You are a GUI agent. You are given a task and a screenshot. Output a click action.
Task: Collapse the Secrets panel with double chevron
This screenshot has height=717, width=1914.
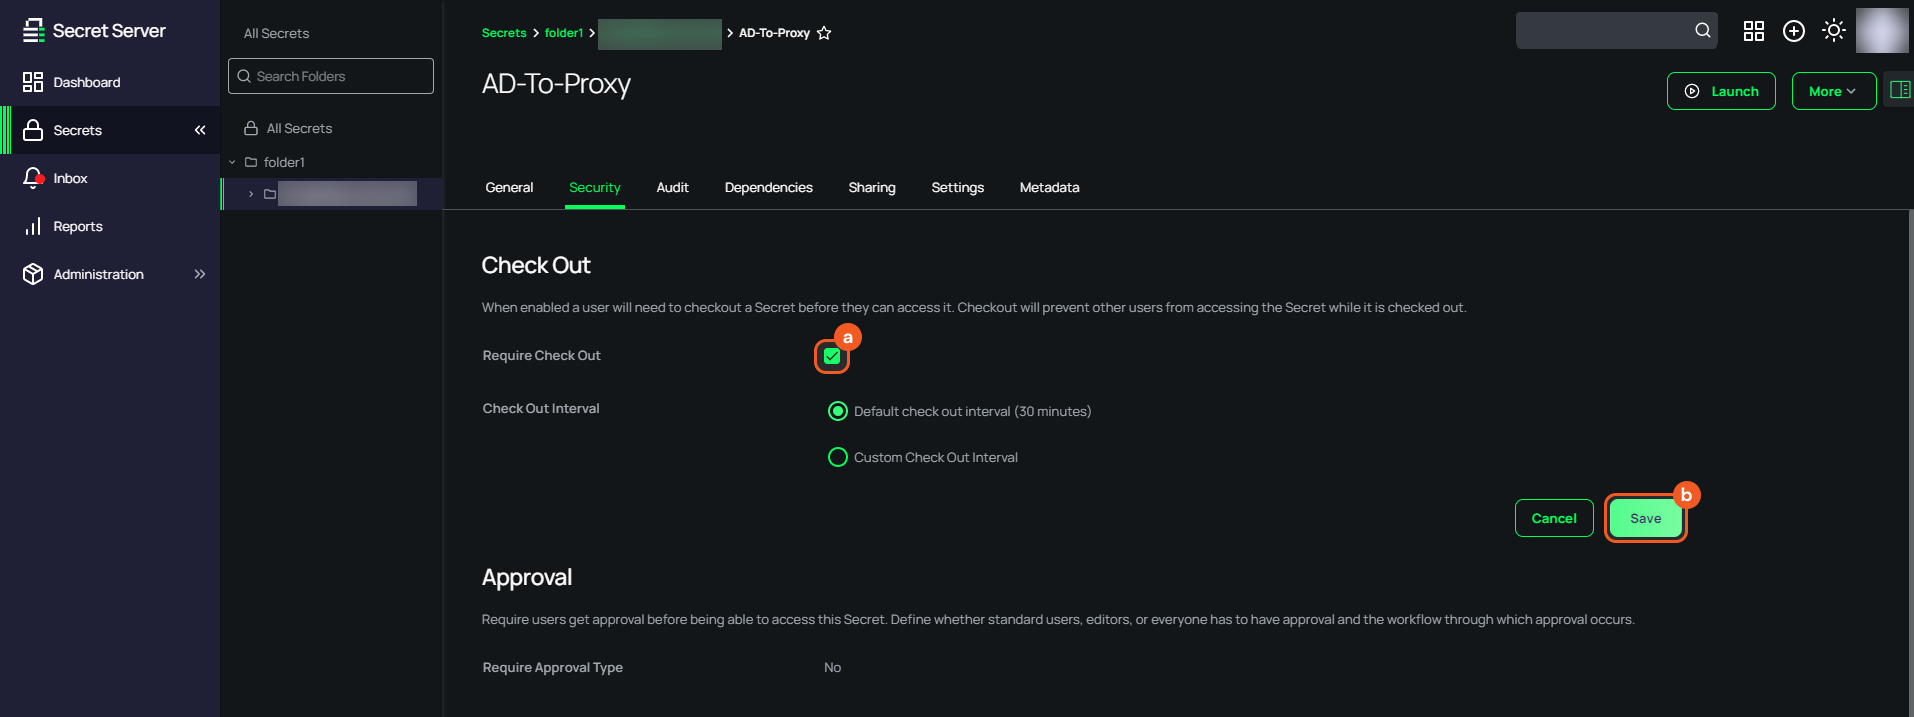pos(200,130)
